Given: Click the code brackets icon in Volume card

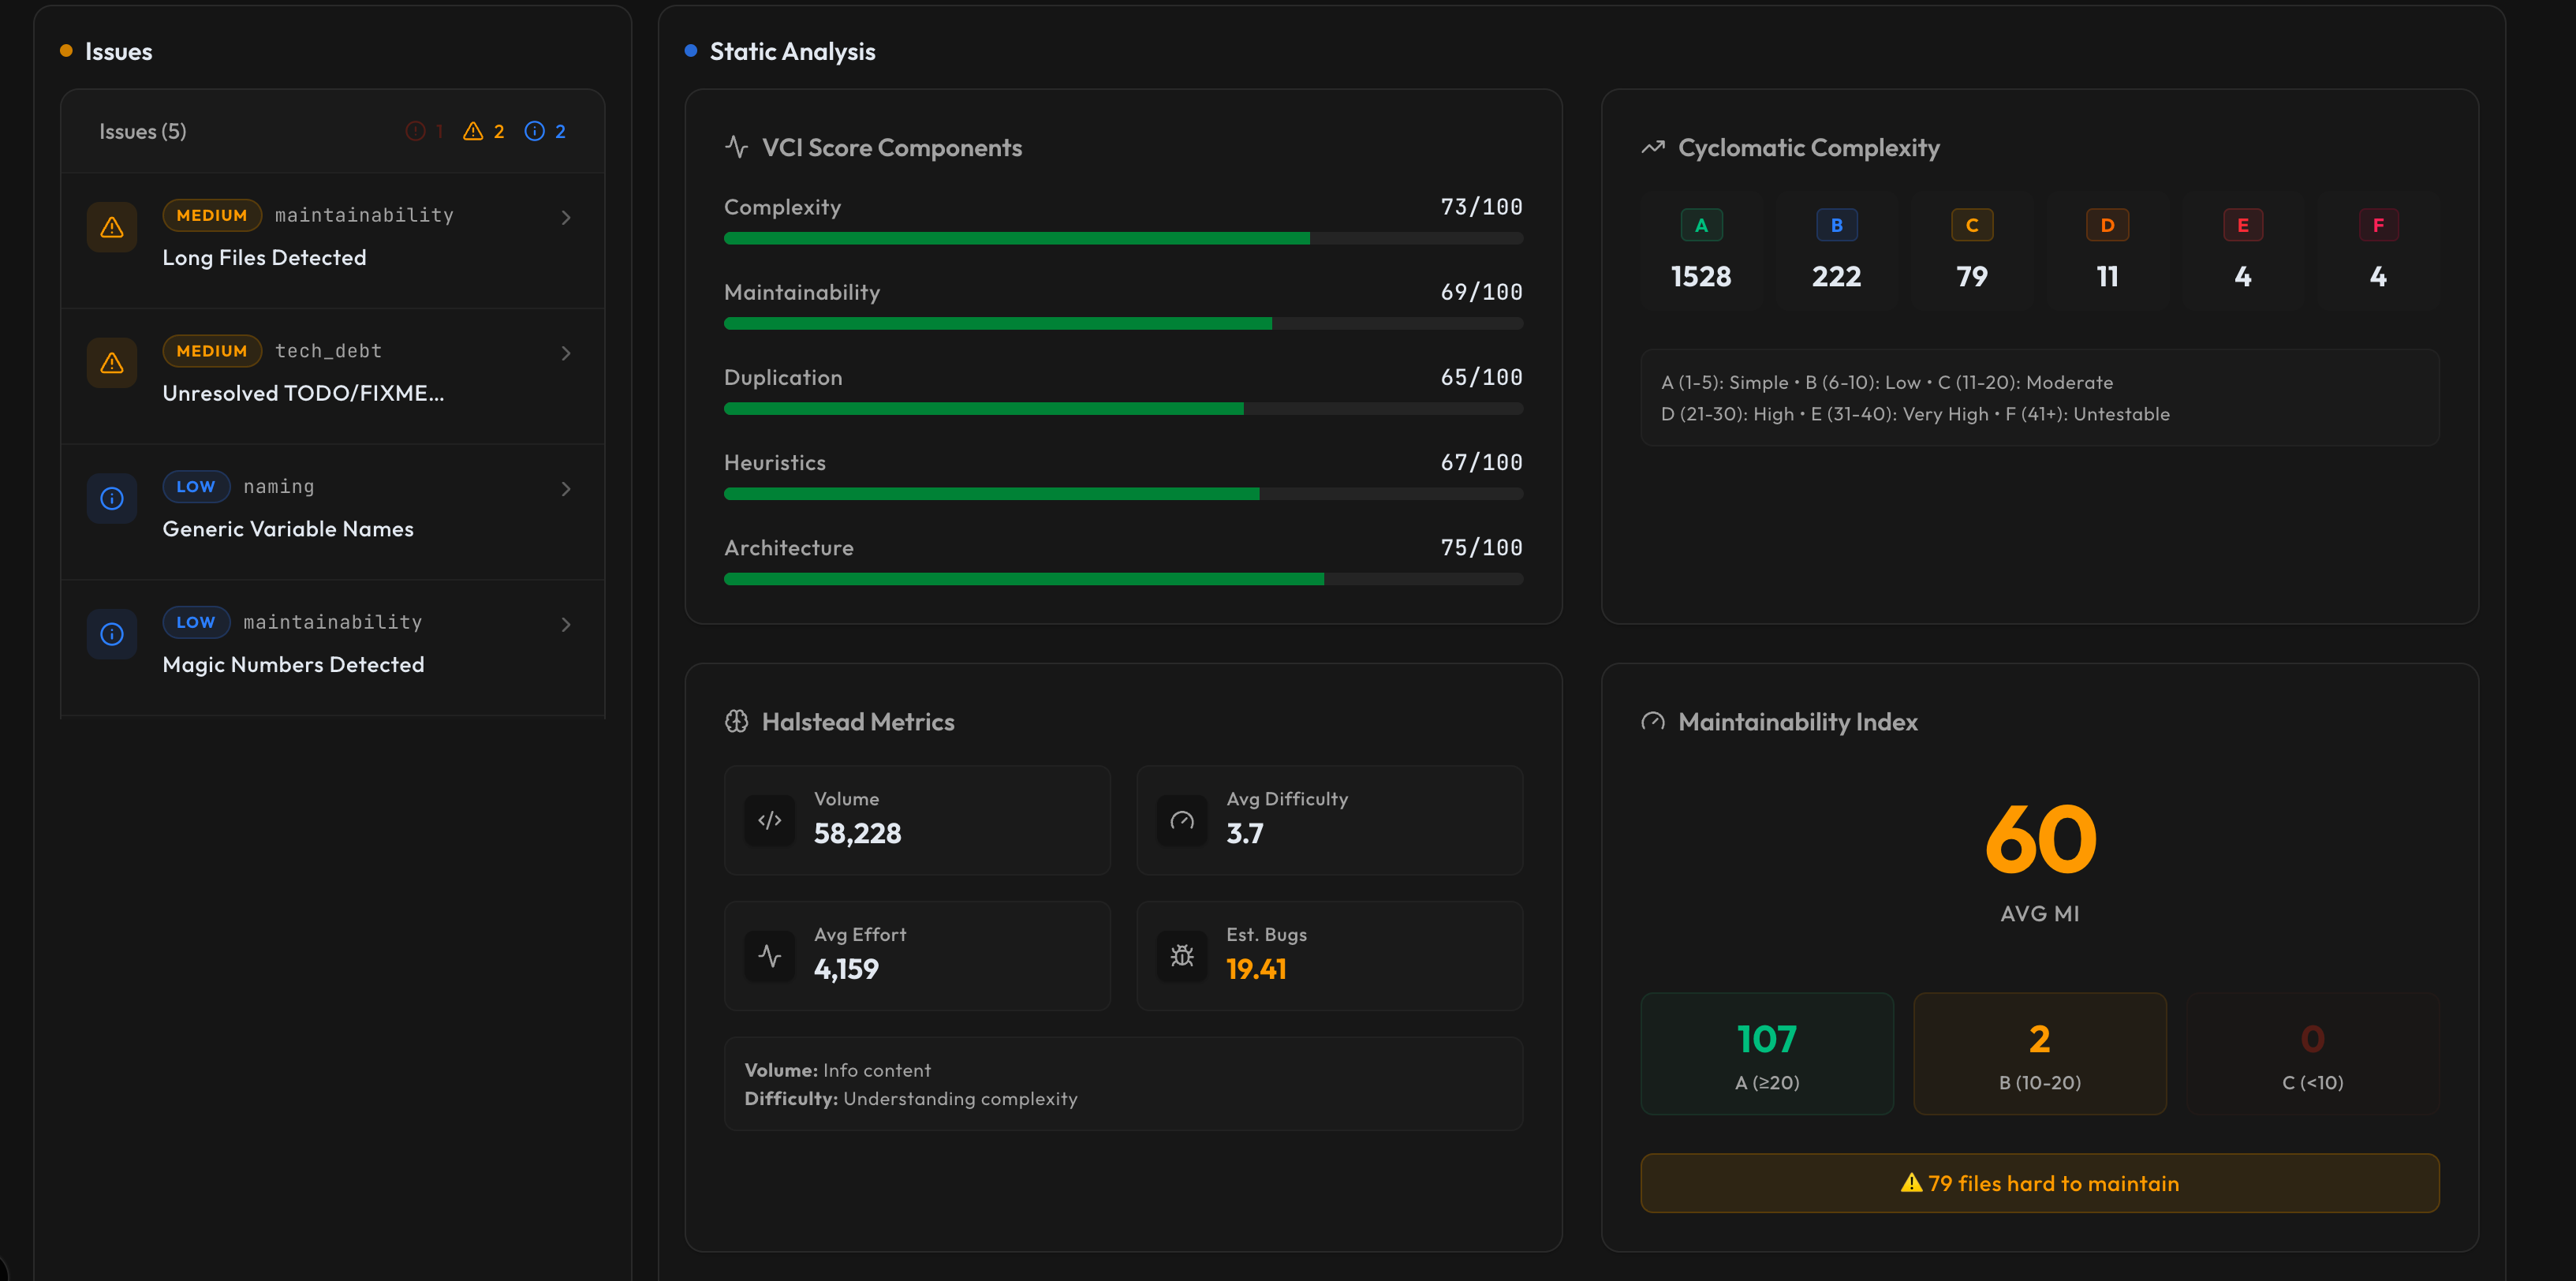Looking at the screenshot, I should coord(769,820).
